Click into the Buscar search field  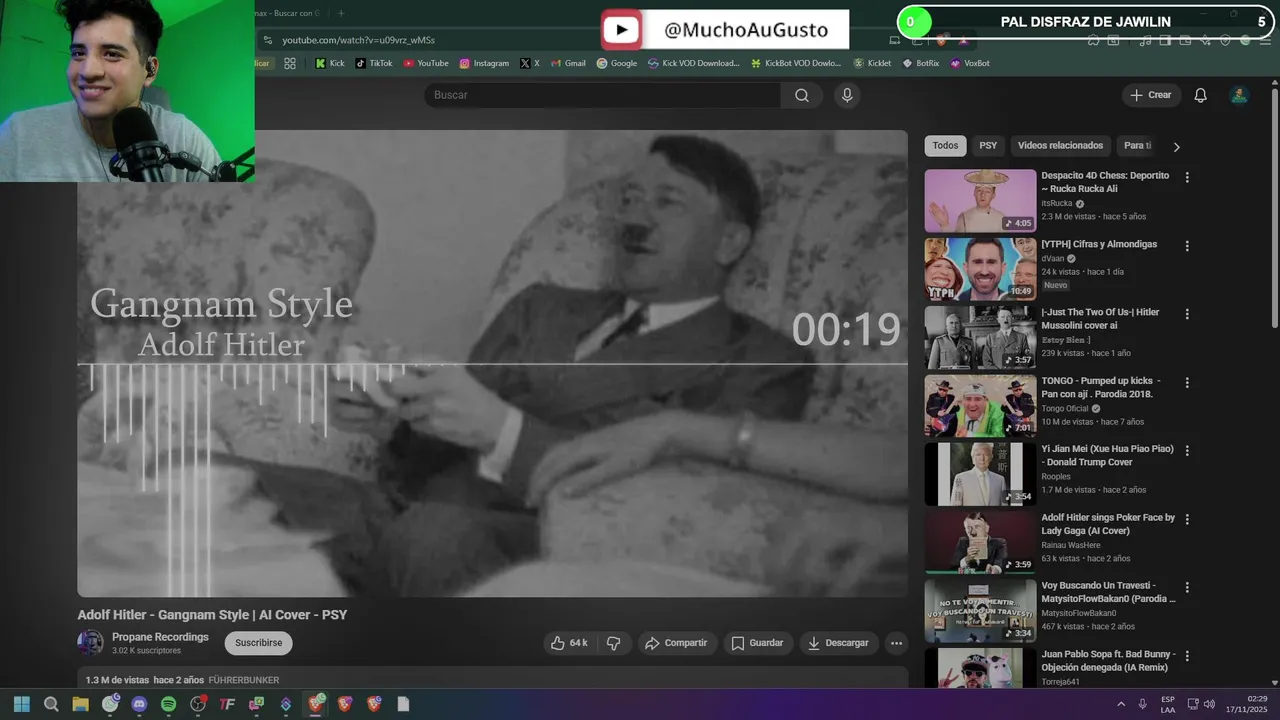click(x=602, y=95)
